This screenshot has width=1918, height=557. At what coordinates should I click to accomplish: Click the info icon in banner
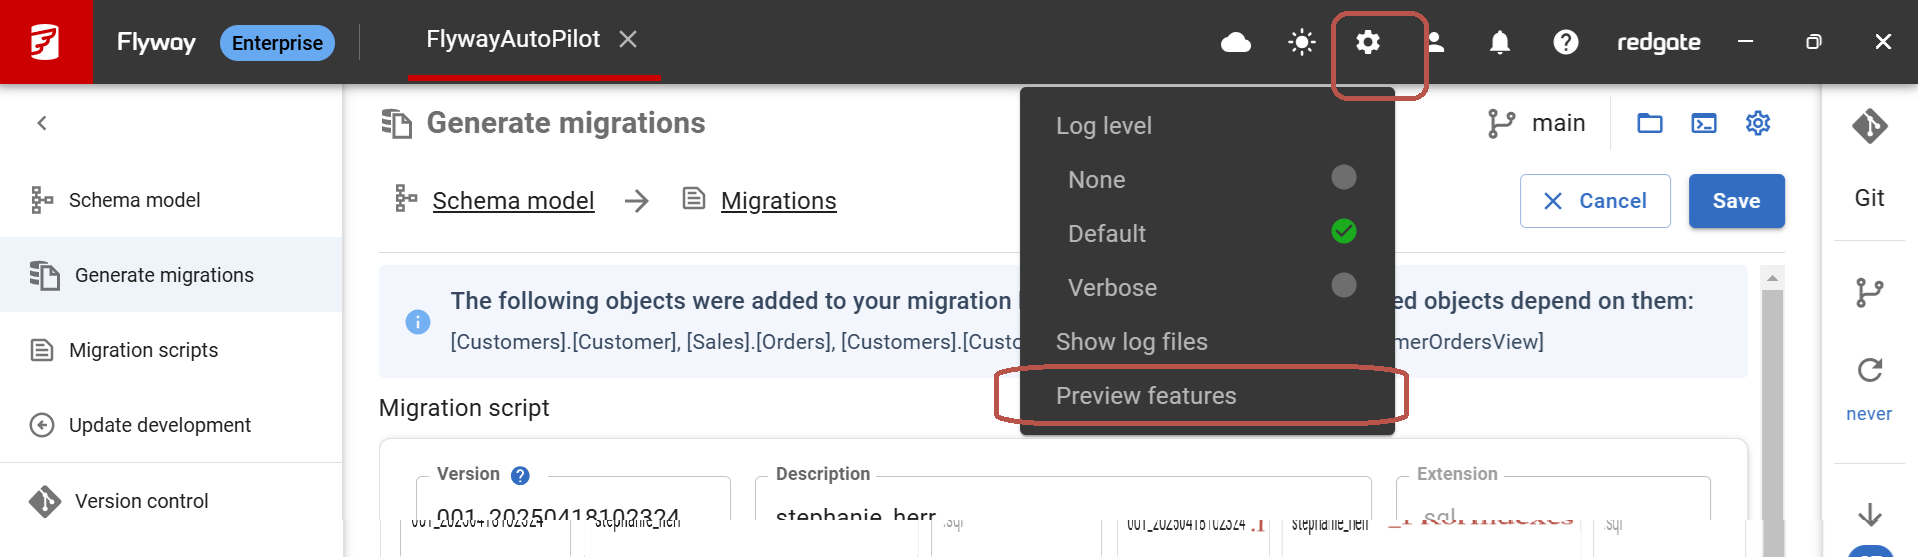click(x=417, y=322)
